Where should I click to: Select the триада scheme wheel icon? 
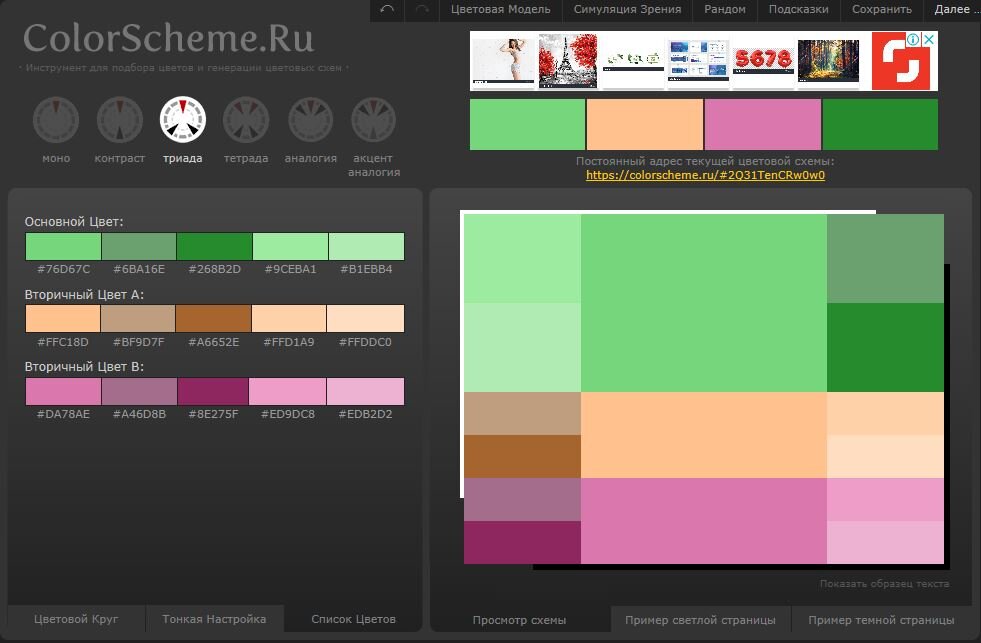click(183, 119)
